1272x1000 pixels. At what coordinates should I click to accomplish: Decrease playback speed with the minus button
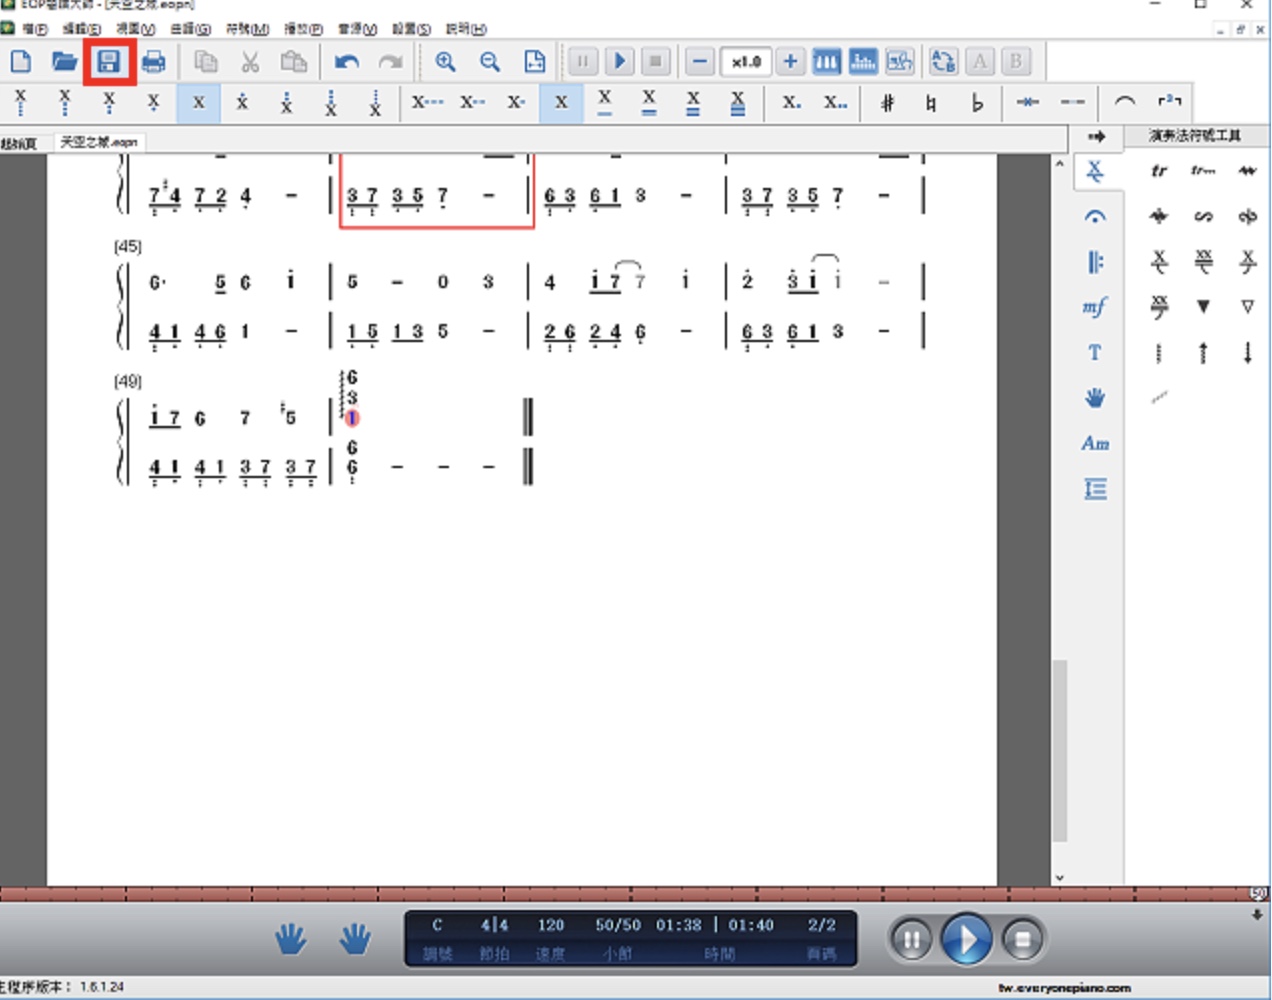(700, 62)
